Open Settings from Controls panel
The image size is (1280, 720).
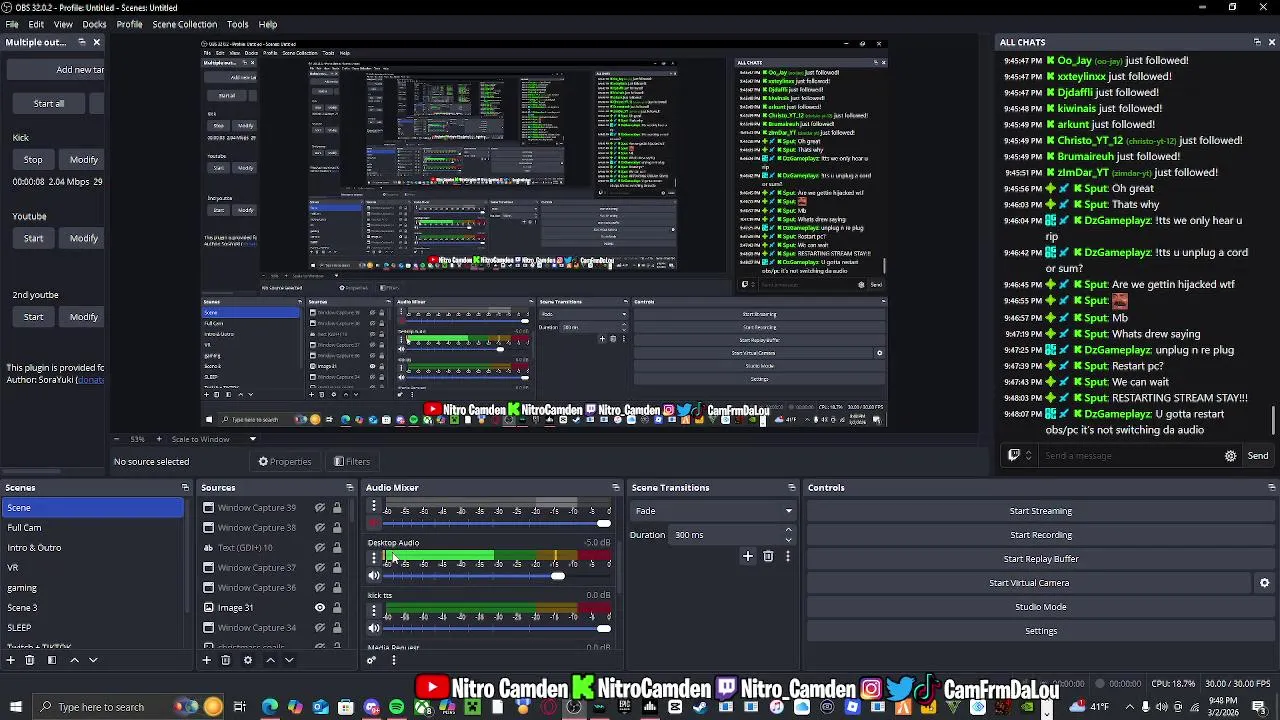click(x=1040, y=631)
